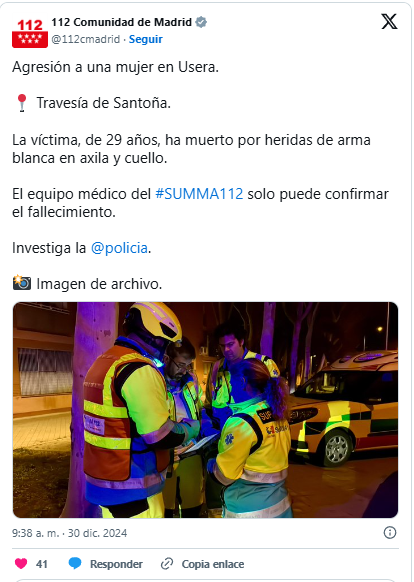Click the blue reply speech bubble icon
This screenshot has width=414, height=582.
(x=75, y=564)
